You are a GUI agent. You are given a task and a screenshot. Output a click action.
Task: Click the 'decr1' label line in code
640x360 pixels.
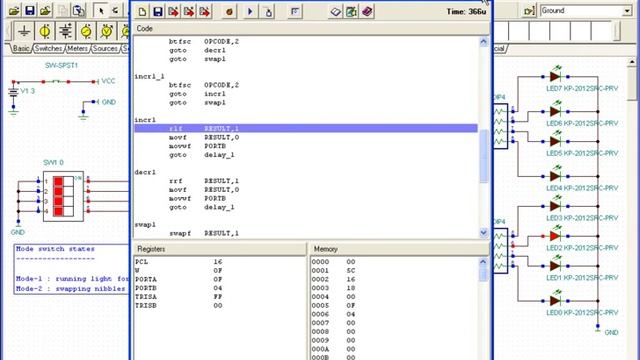click(145, 172)
